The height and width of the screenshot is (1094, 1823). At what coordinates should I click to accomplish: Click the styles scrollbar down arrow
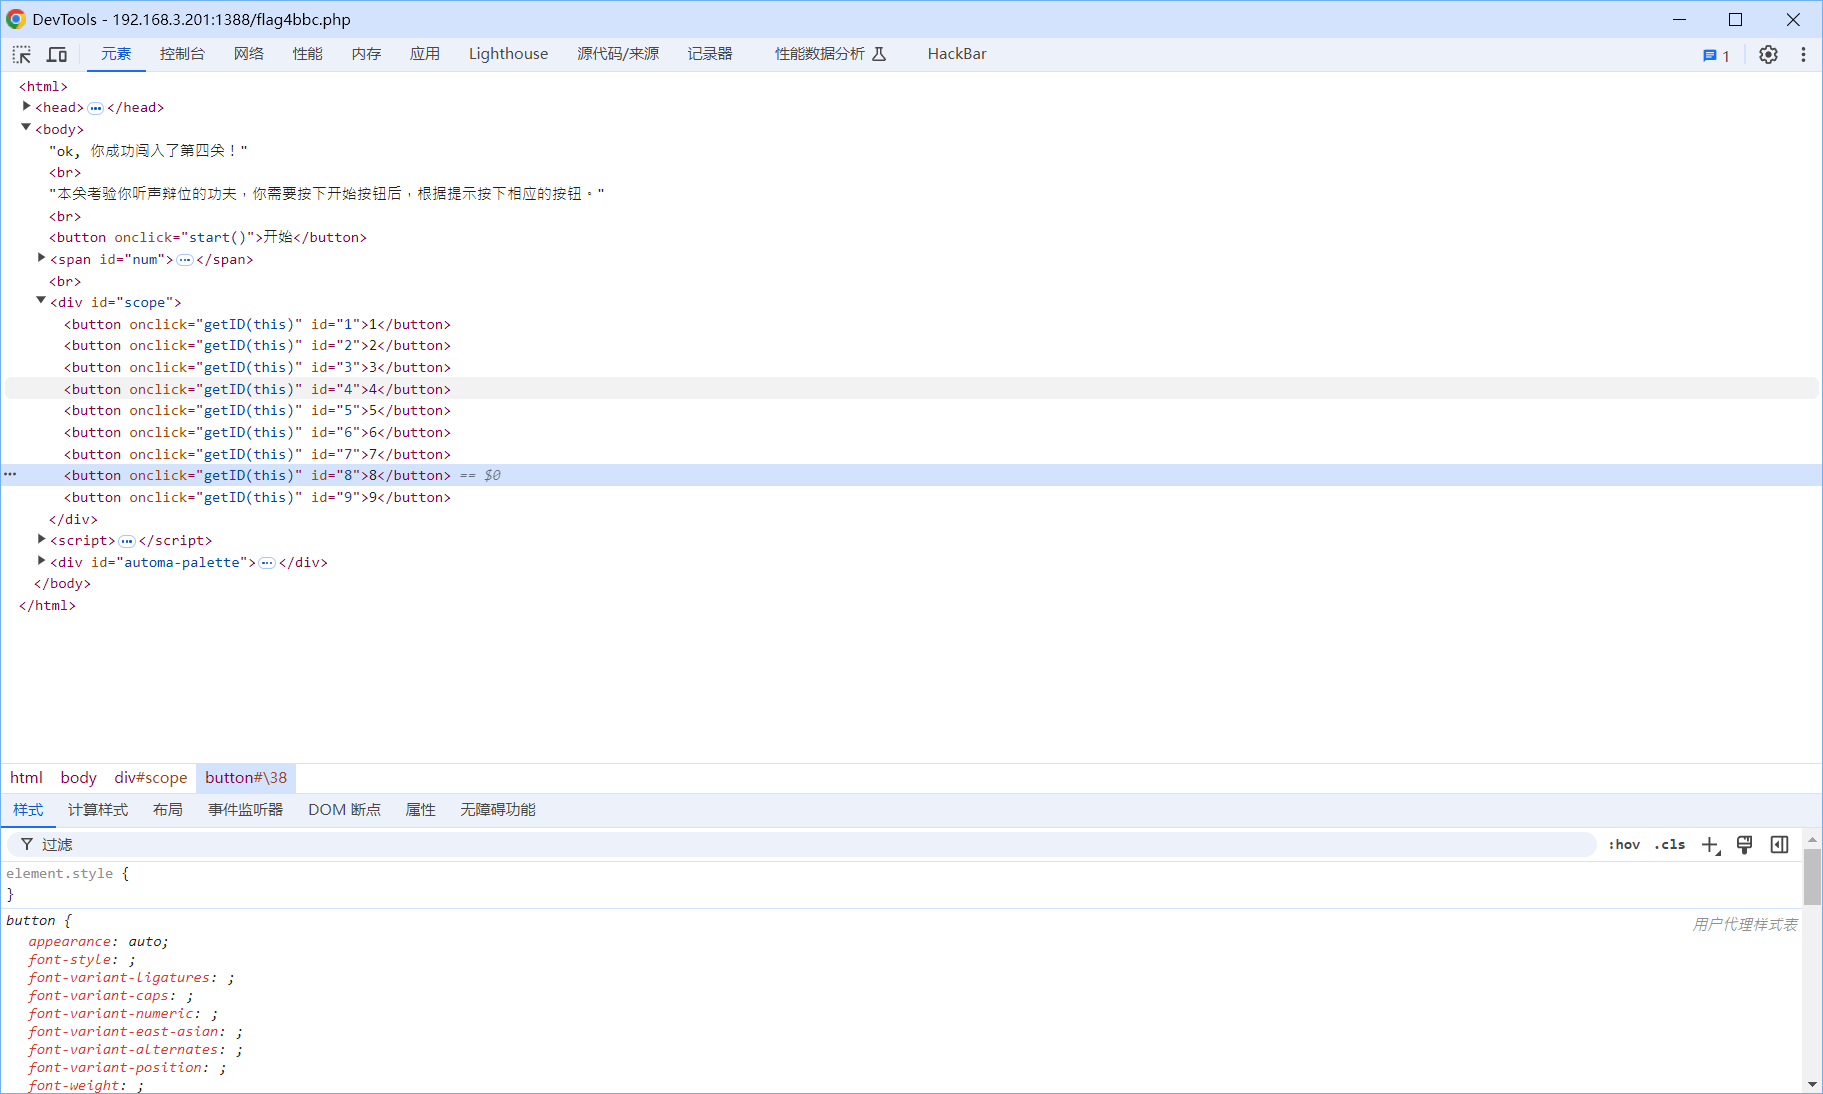(1812, 1084)
